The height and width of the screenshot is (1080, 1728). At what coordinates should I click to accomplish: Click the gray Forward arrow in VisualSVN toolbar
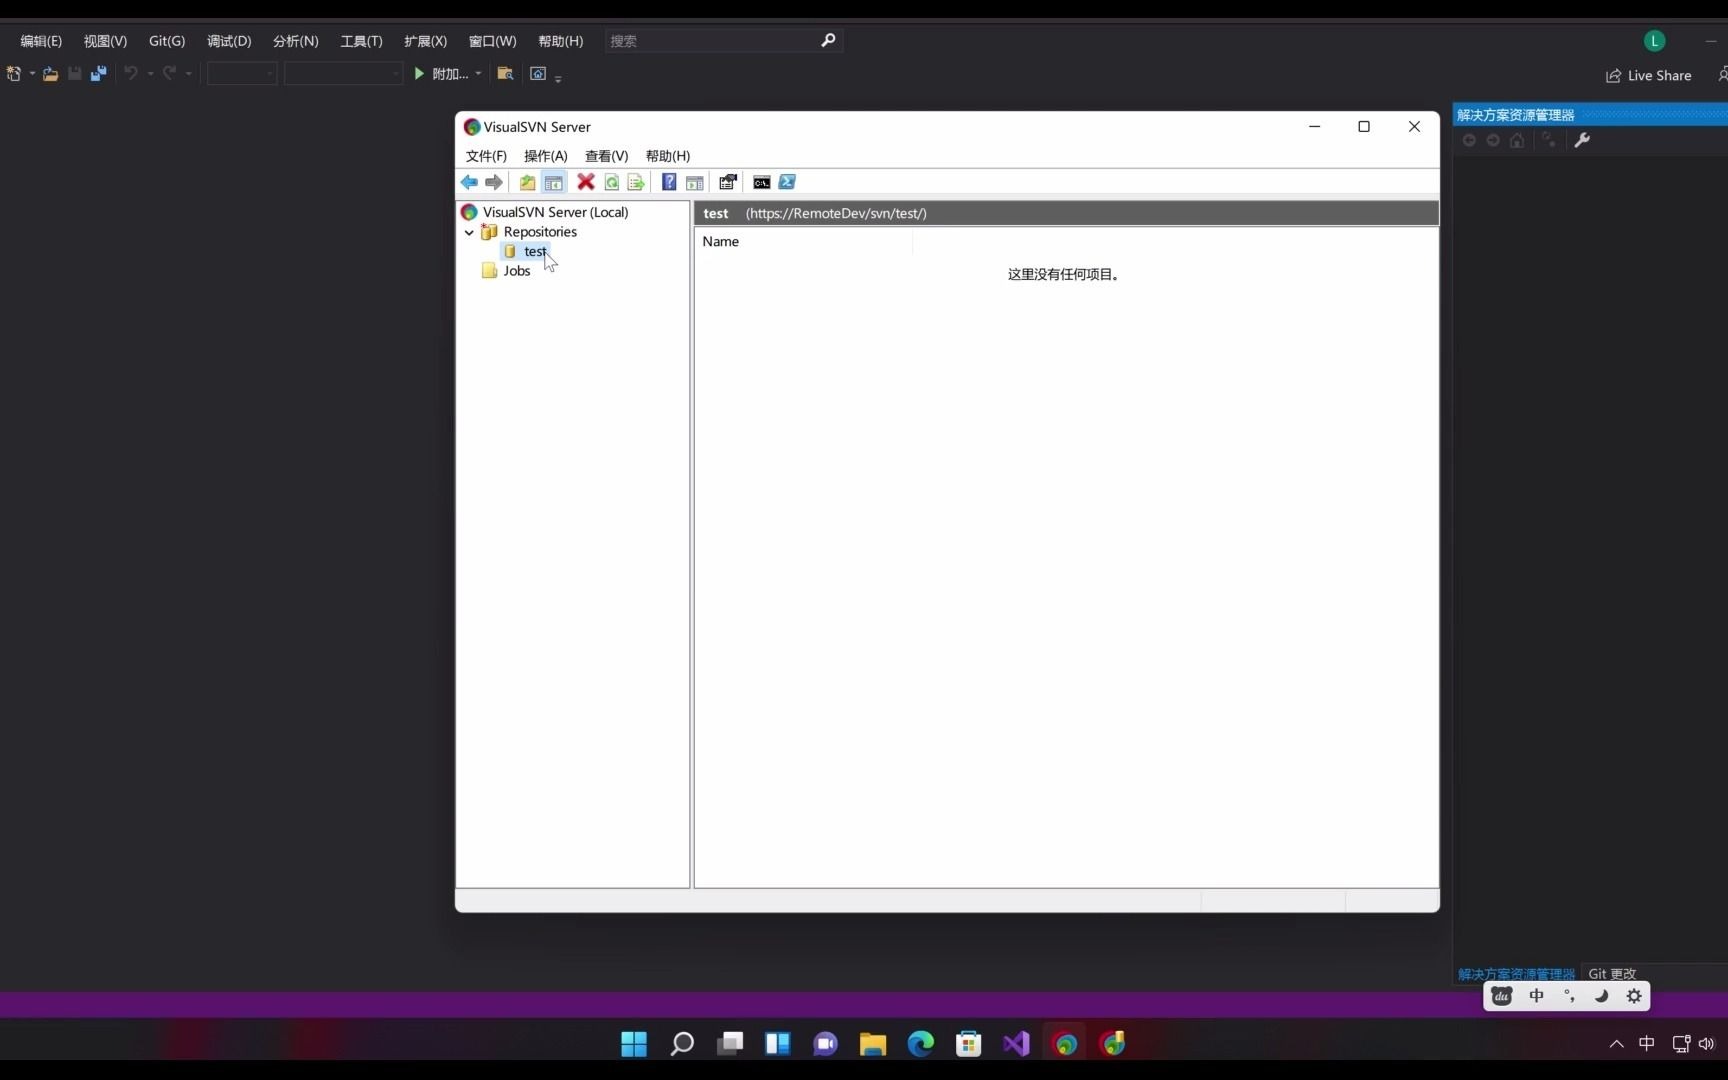[x=494, y=182]
